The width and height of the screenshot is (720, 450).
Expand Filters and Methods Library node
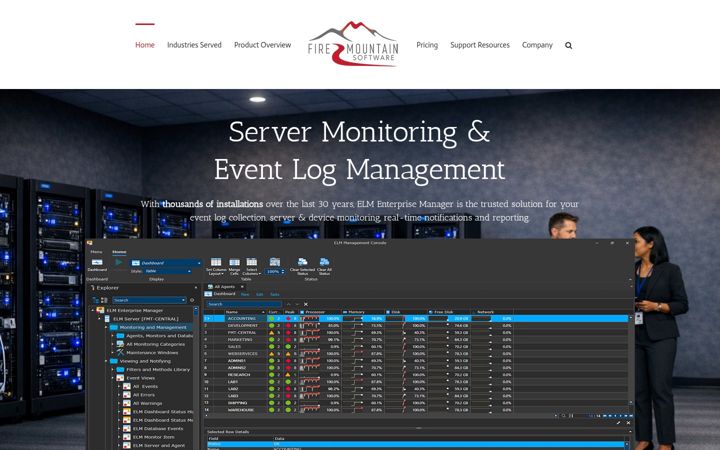112,369
